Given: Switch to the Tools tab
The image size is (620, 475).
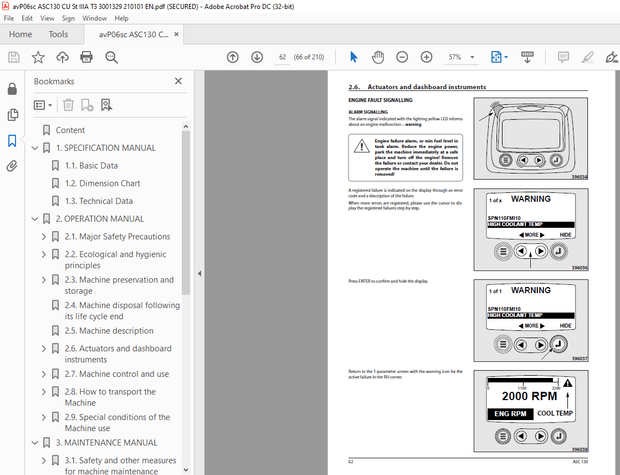Looking at the screenshot, I should 58,34.
